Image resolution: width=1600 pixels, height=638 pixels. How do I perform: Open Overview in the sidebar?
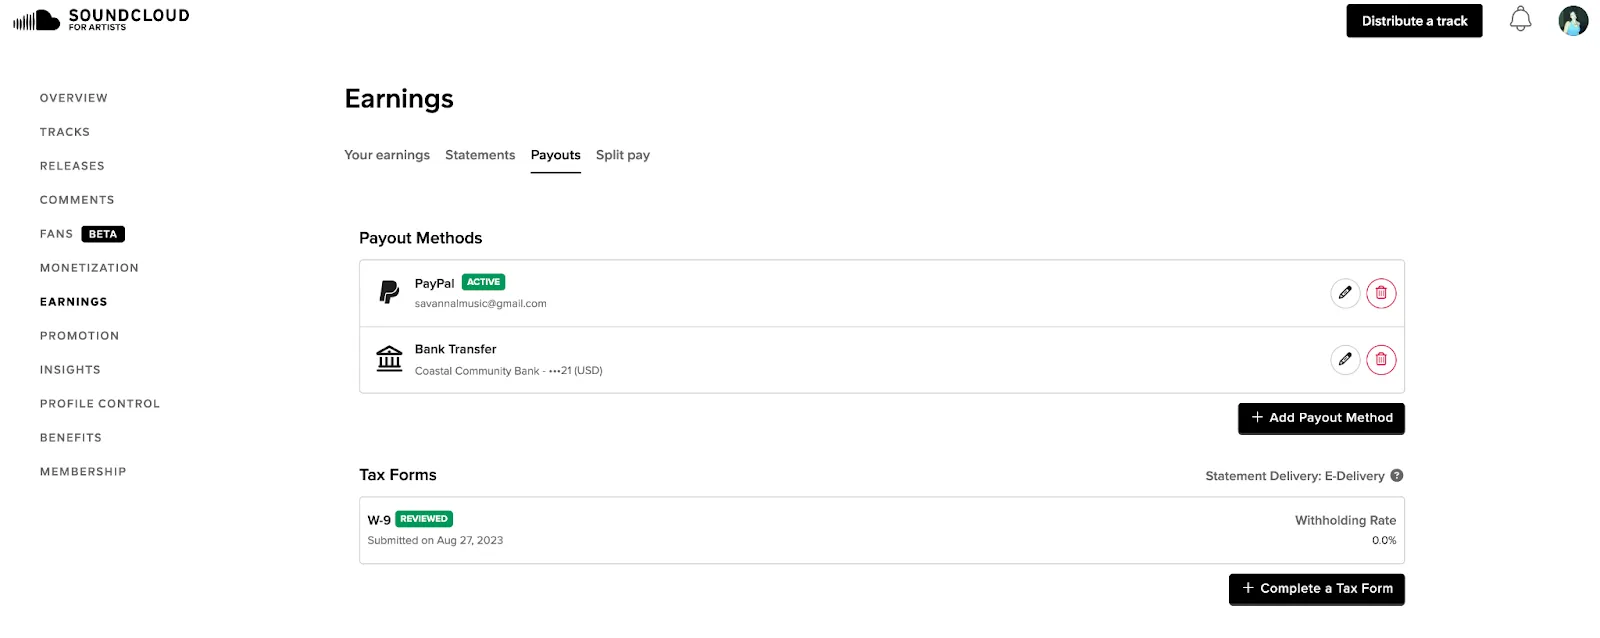tap(74, 98)
